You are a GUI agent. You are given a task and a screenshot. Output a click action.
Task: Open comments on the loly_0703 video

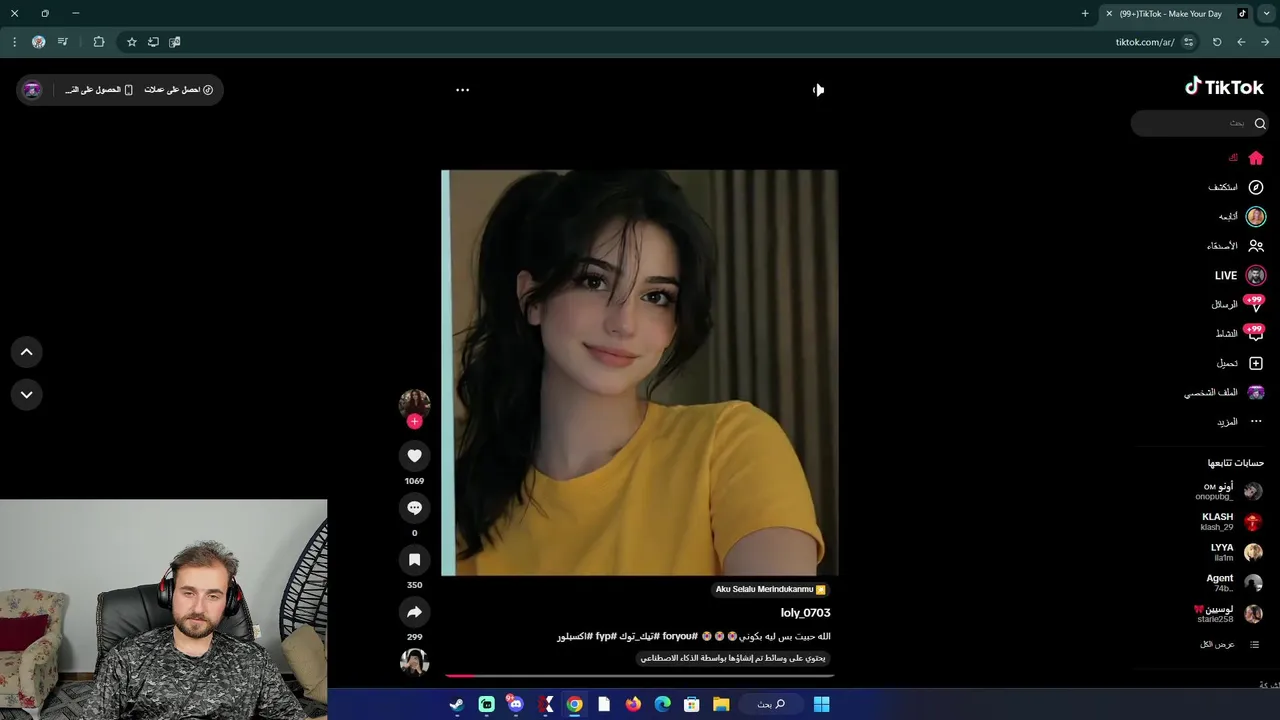pyautogui.click(x=414, y=508)
